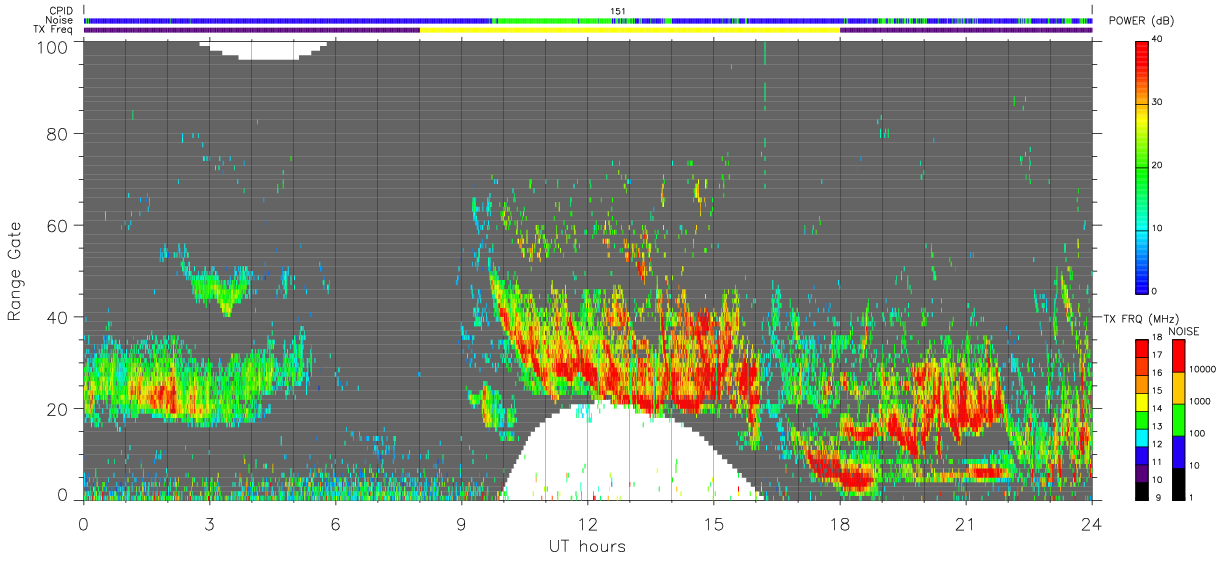Click the 12 tick on TX FRQ legend
Viewport: 1228px width, 567px height.
pyautogui.click(x=1157, y=444)
